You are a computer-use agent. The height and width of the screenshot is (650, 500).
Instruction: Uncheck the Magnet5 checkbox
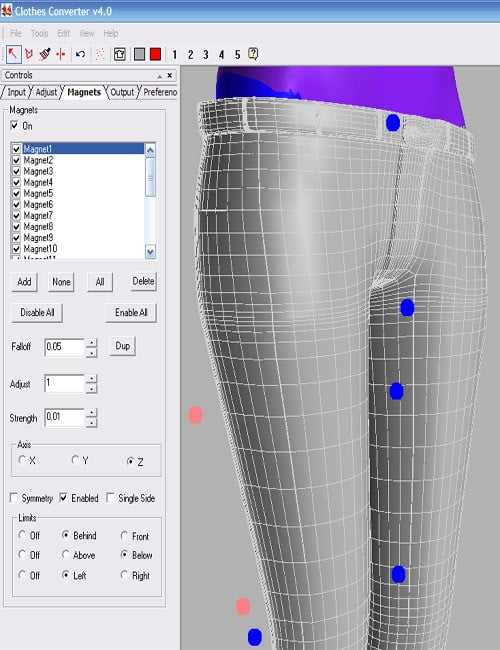click(17, 193)
